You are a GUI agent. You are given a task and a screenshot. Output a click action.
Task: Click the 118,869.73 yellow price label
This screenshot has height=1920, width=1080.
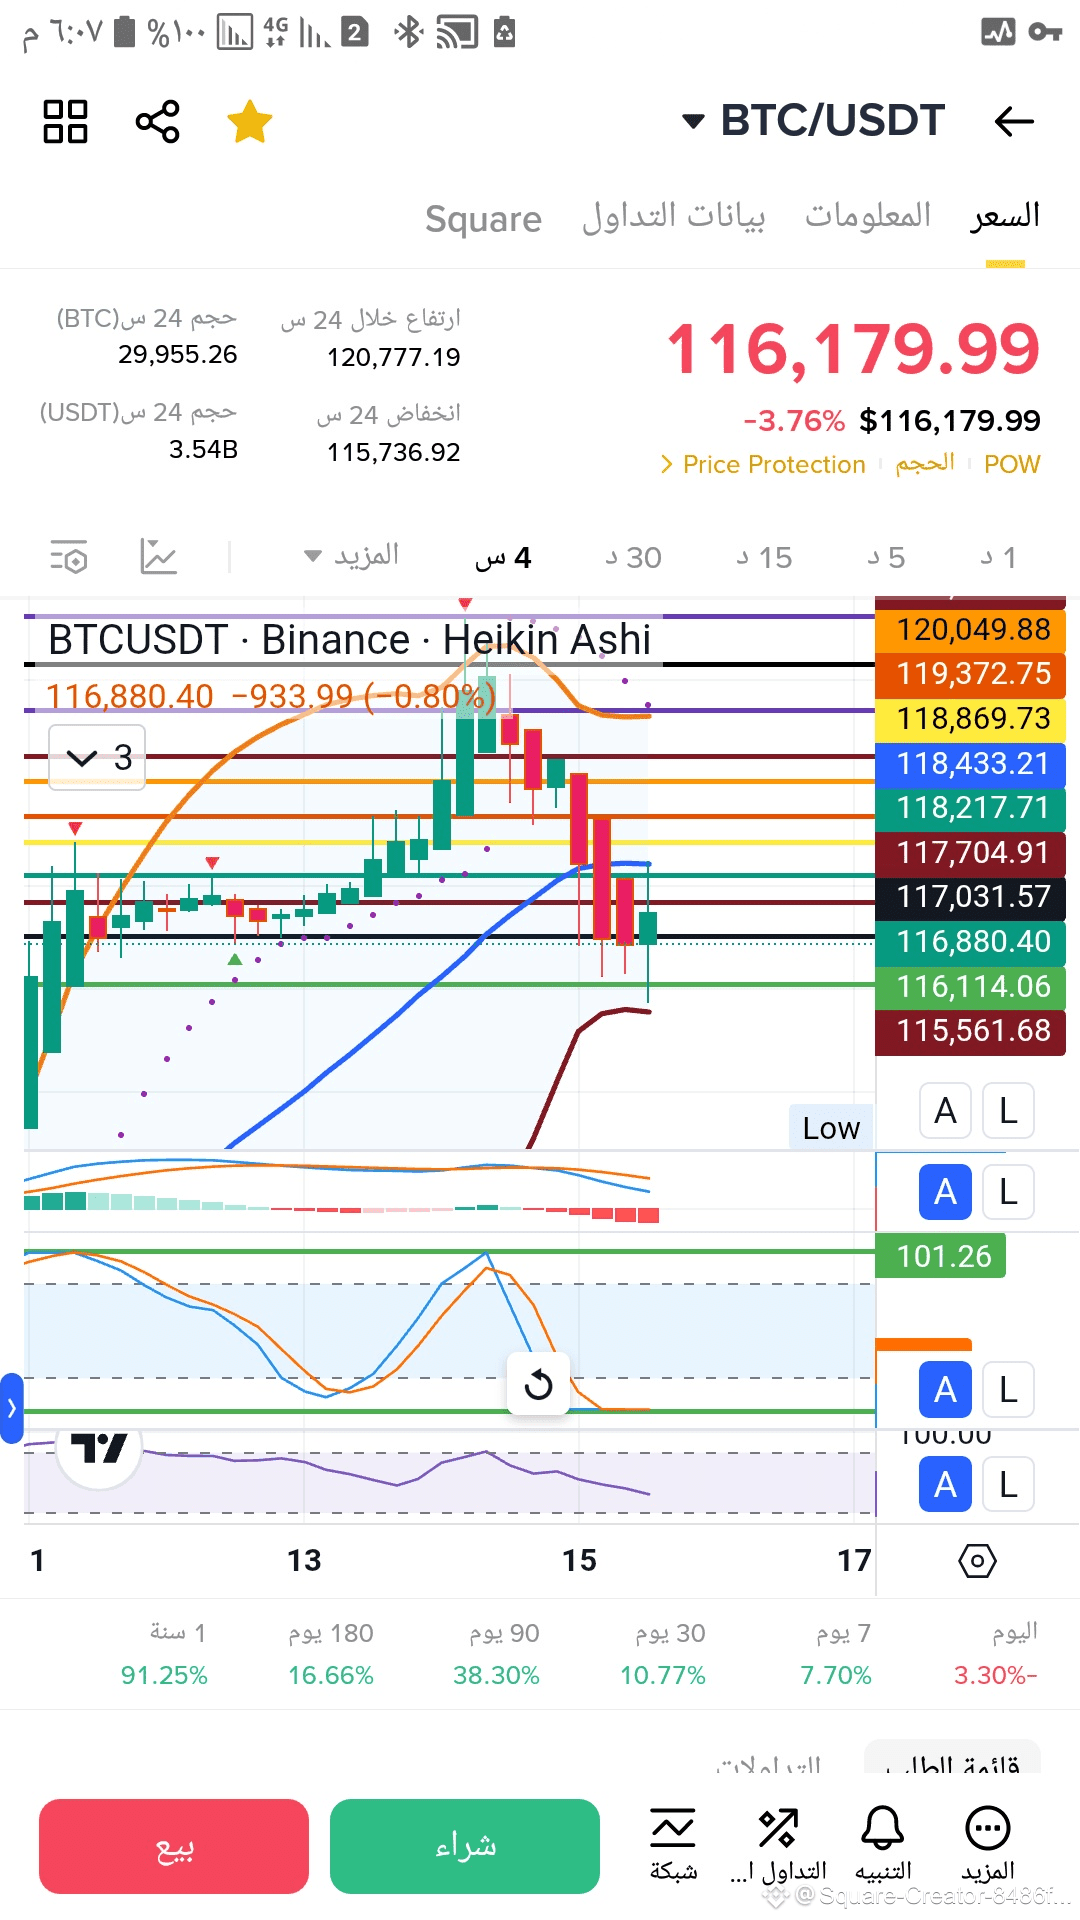970,719
